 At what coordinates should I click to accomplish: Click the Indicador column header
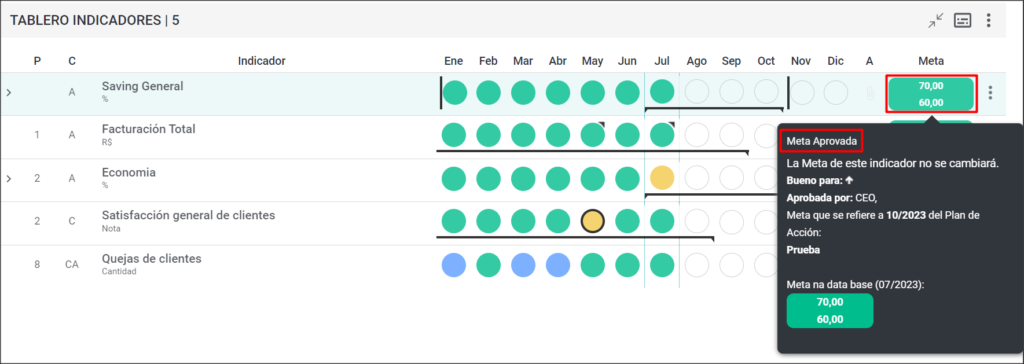coord(261,61)
